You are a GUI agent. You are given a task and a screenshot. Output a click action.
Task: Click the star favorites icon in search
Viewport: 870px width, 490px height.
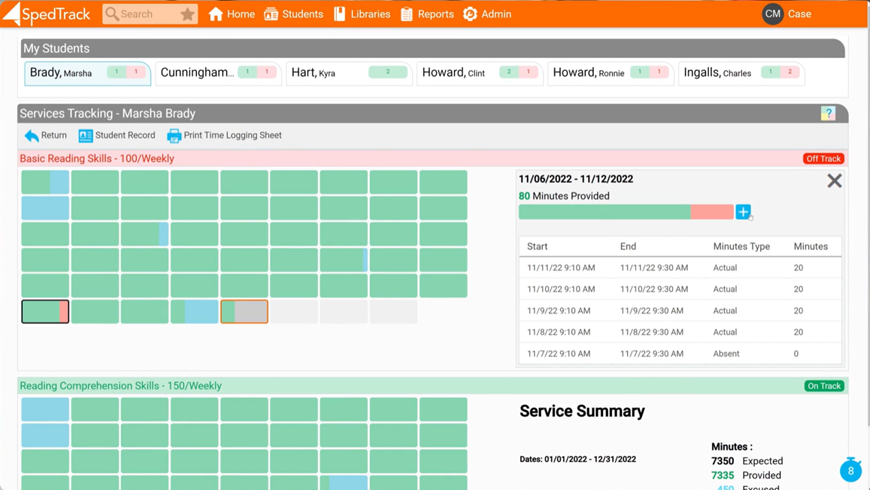(x=187, y=14)
